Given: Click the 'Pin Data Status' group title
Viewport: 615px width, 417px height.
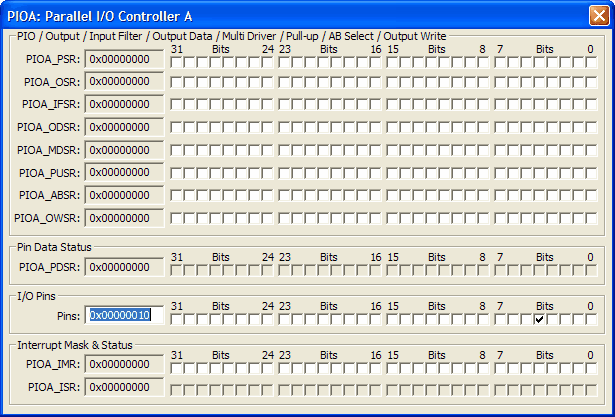Looking at the screenshot, I should [54, 247].
